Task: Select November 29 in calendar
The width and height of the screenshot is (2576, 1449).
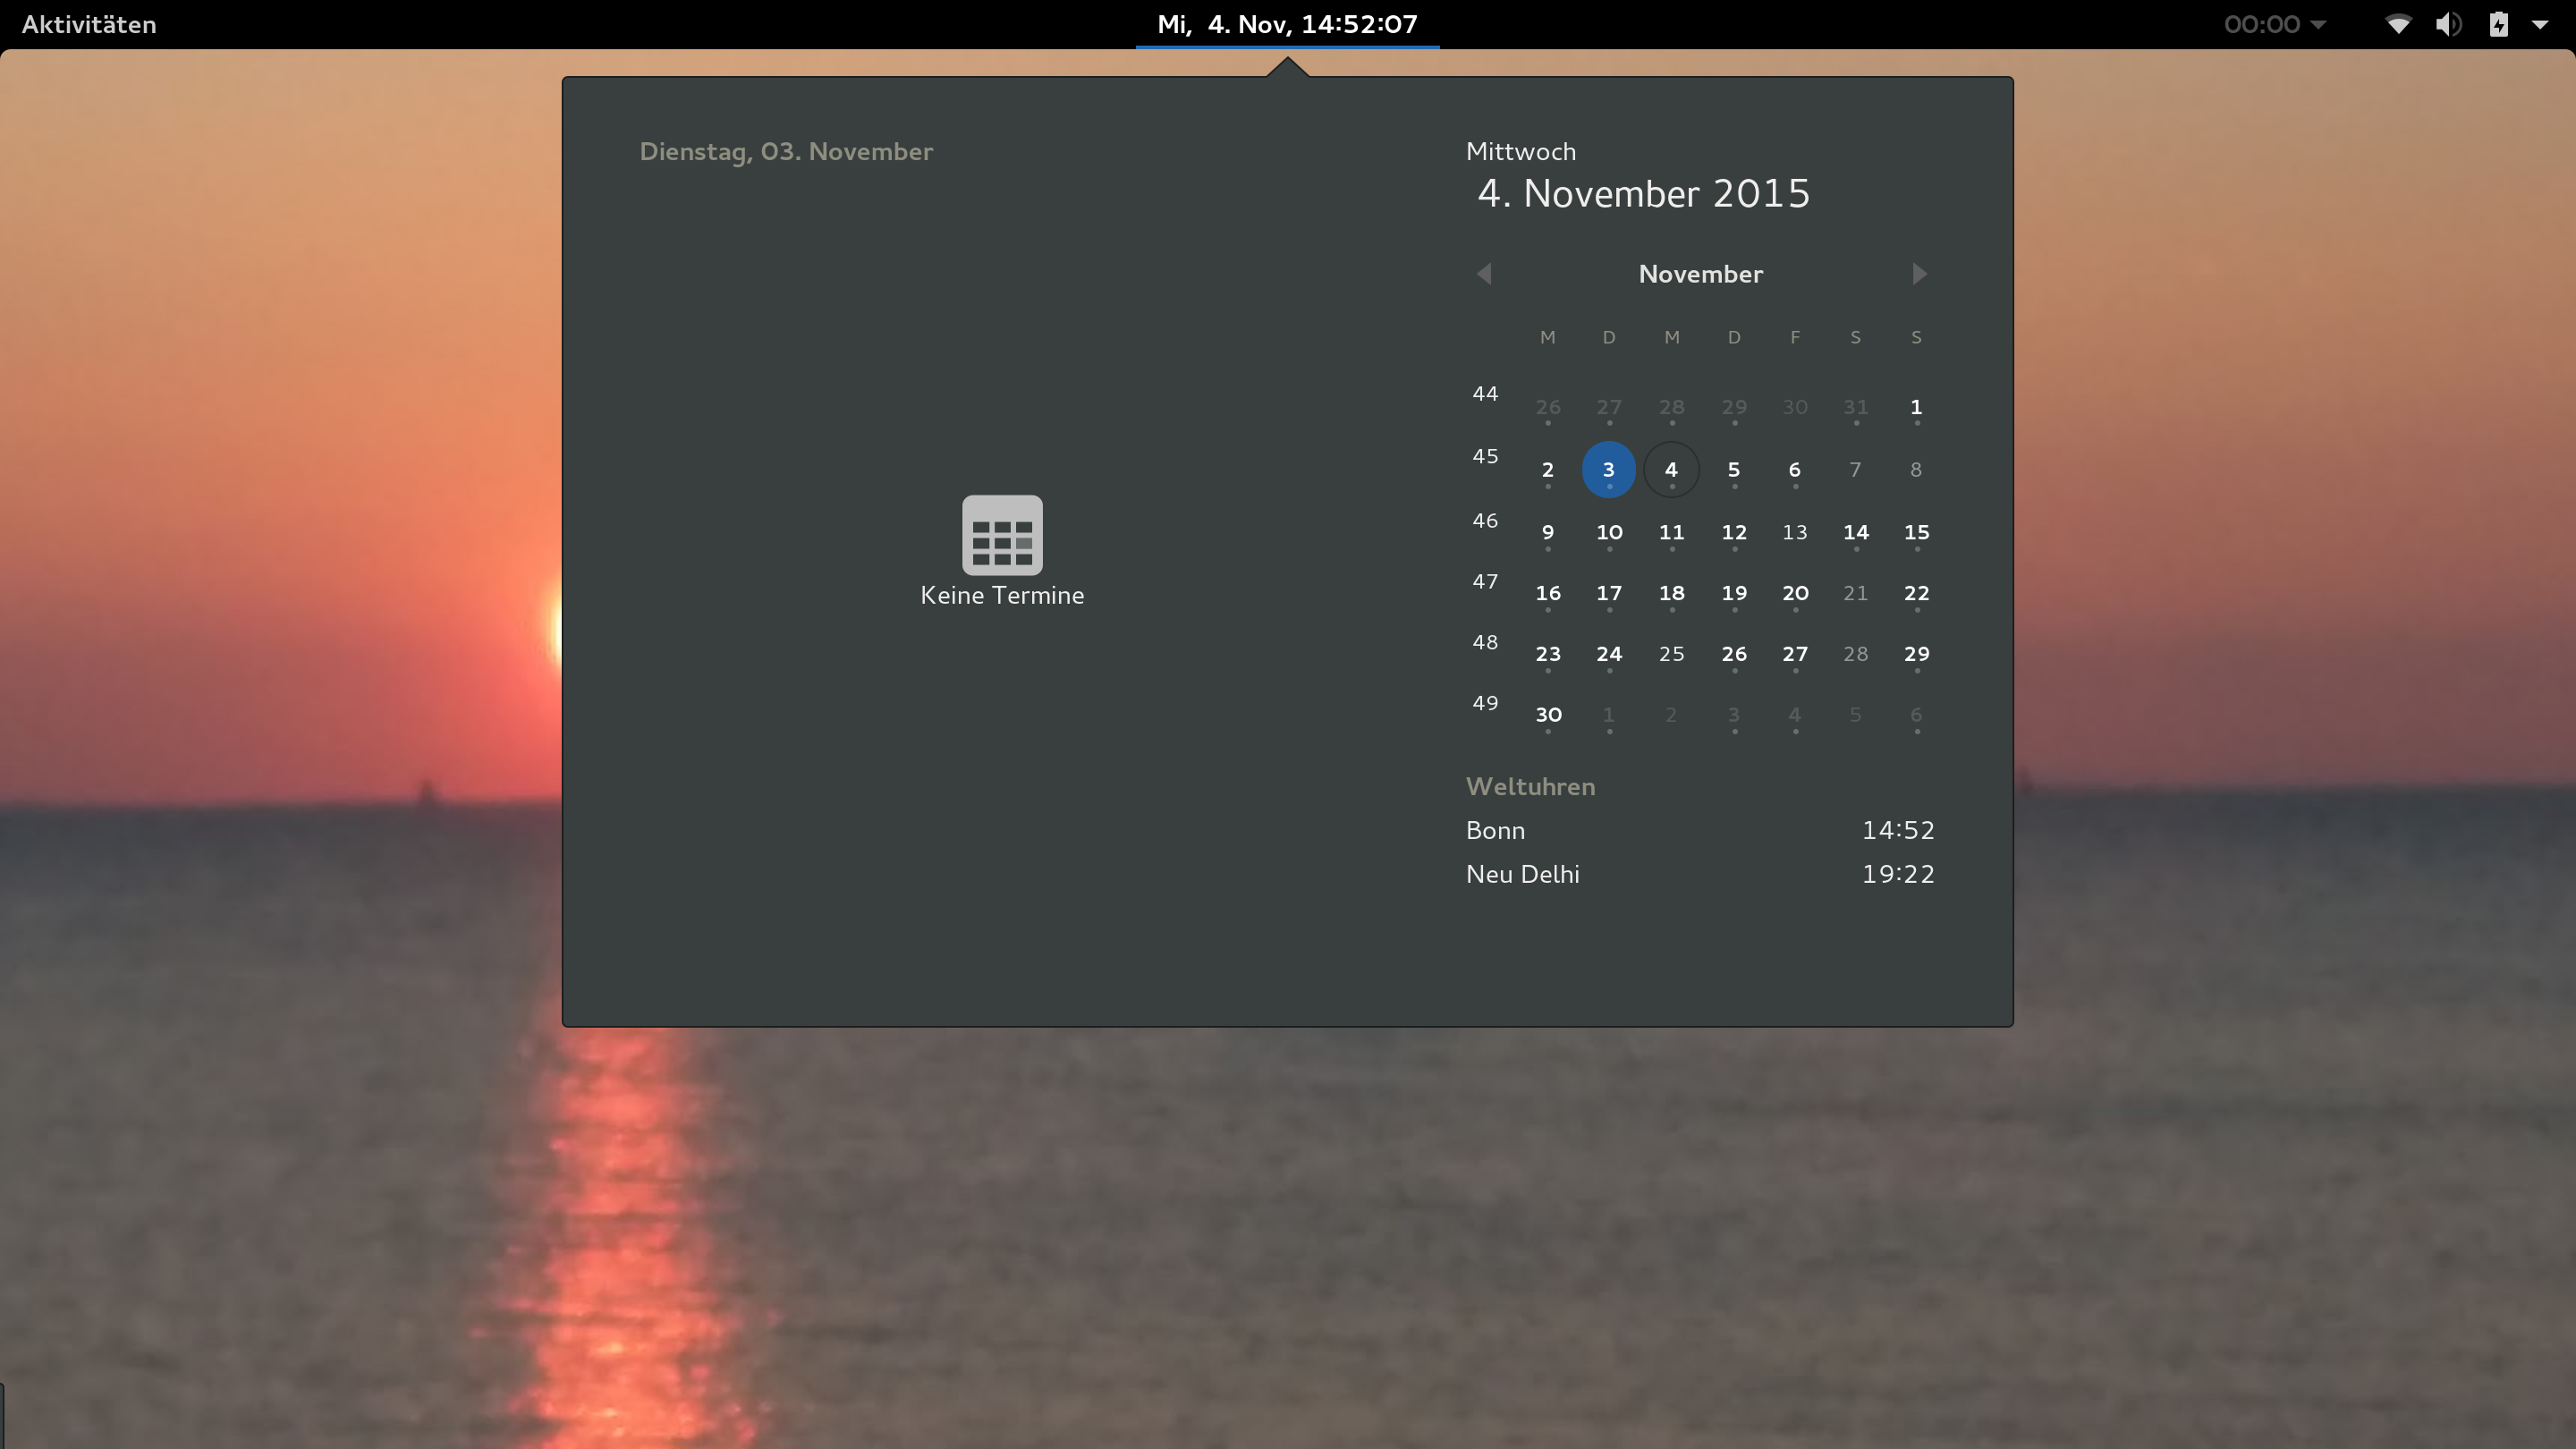Action: [1916, 655]
